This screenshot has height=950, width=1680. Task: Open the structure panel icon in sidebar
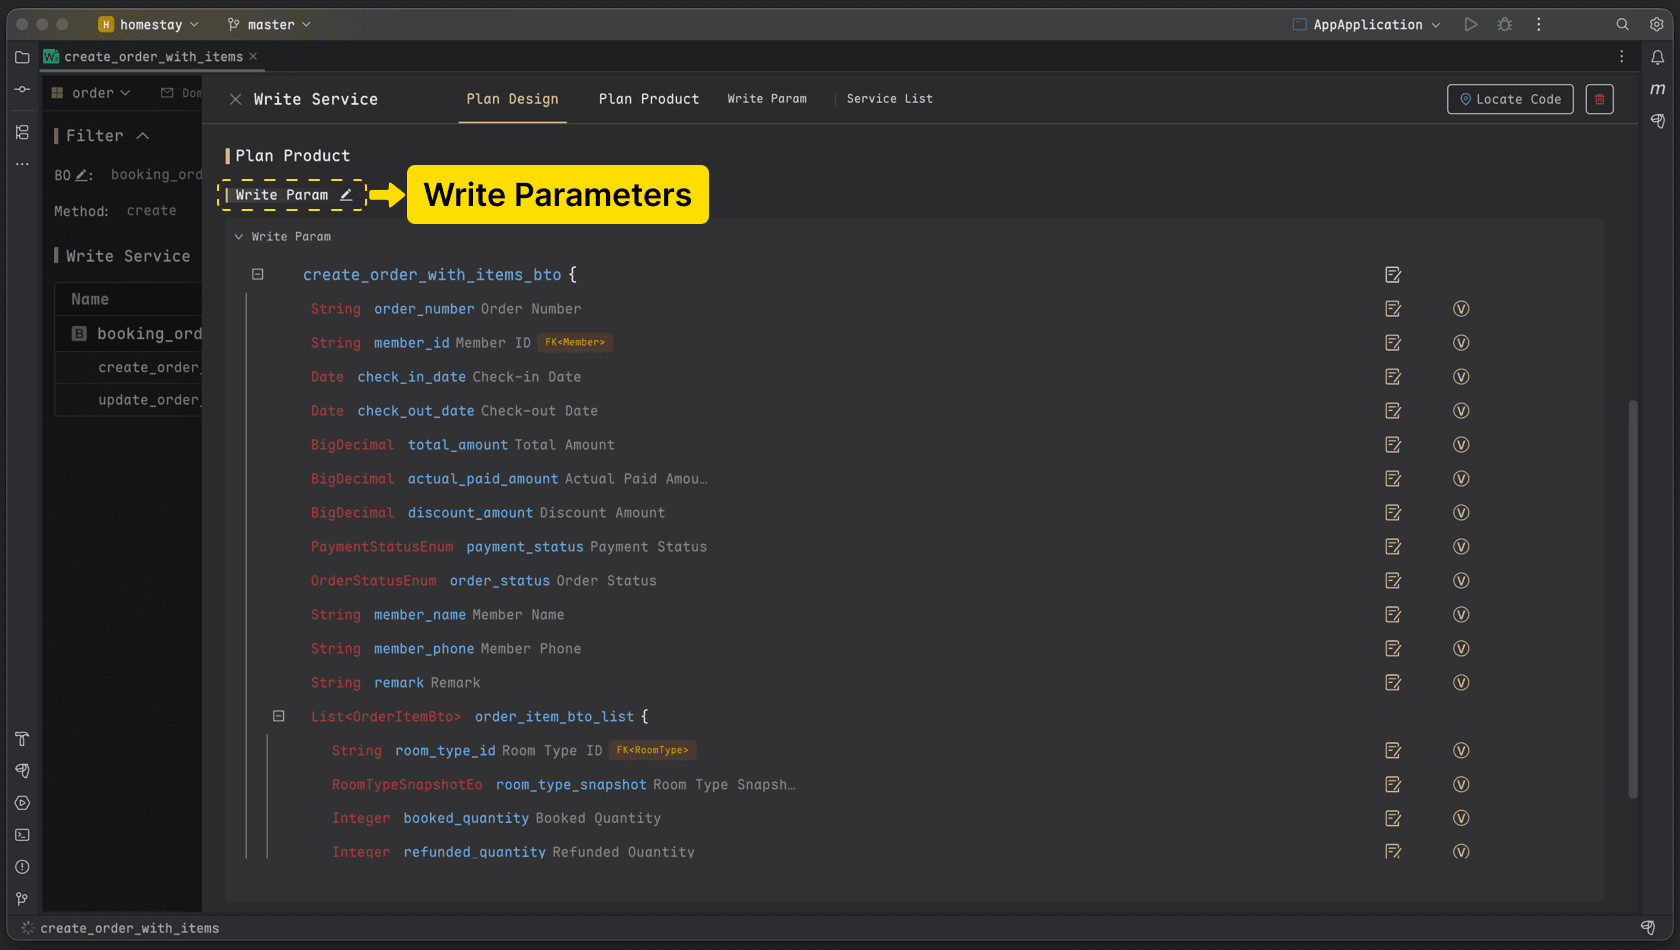tap(21, 131)
